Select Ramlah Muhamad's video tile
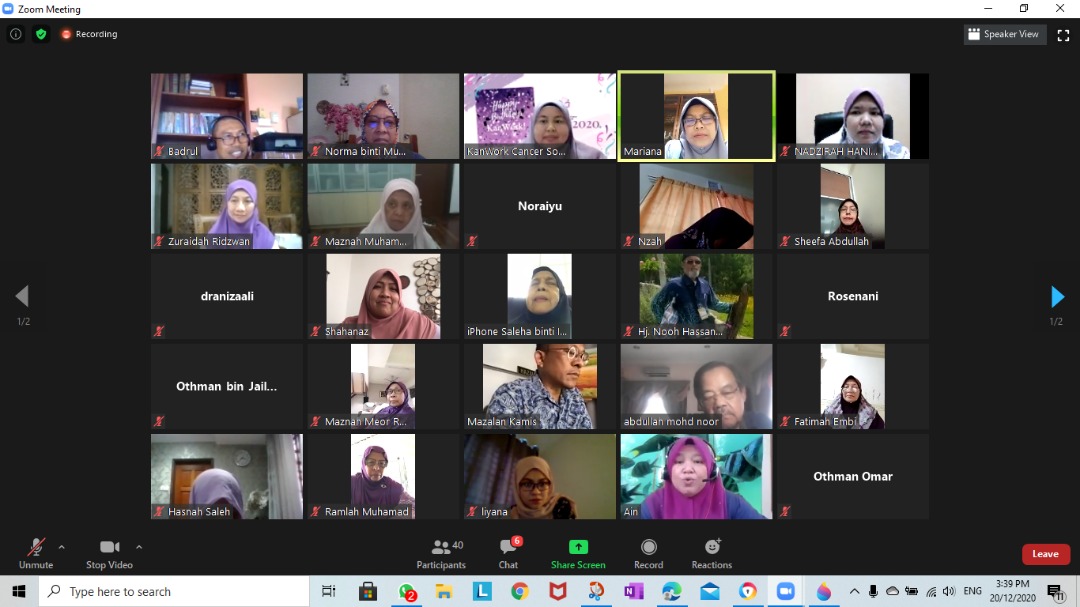 tap(383, 476)
